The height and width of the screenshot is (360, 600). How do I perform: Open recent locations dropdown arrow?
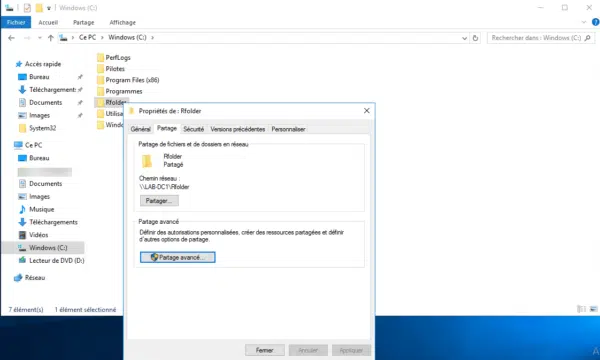tap(39, 38)
